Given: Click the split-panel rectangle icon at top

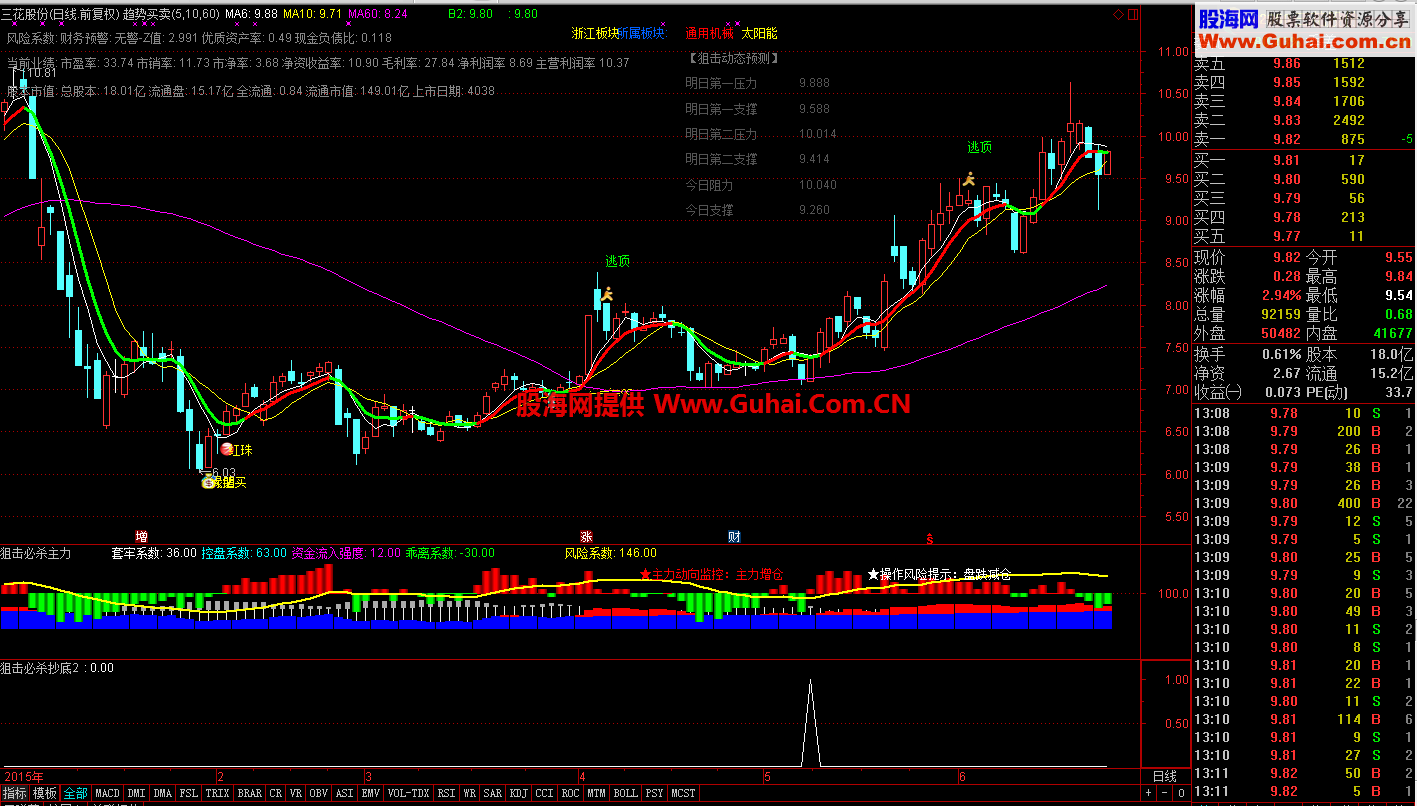Looking at the screenshot, I should pyautogui.click(x=1133, y=14).
